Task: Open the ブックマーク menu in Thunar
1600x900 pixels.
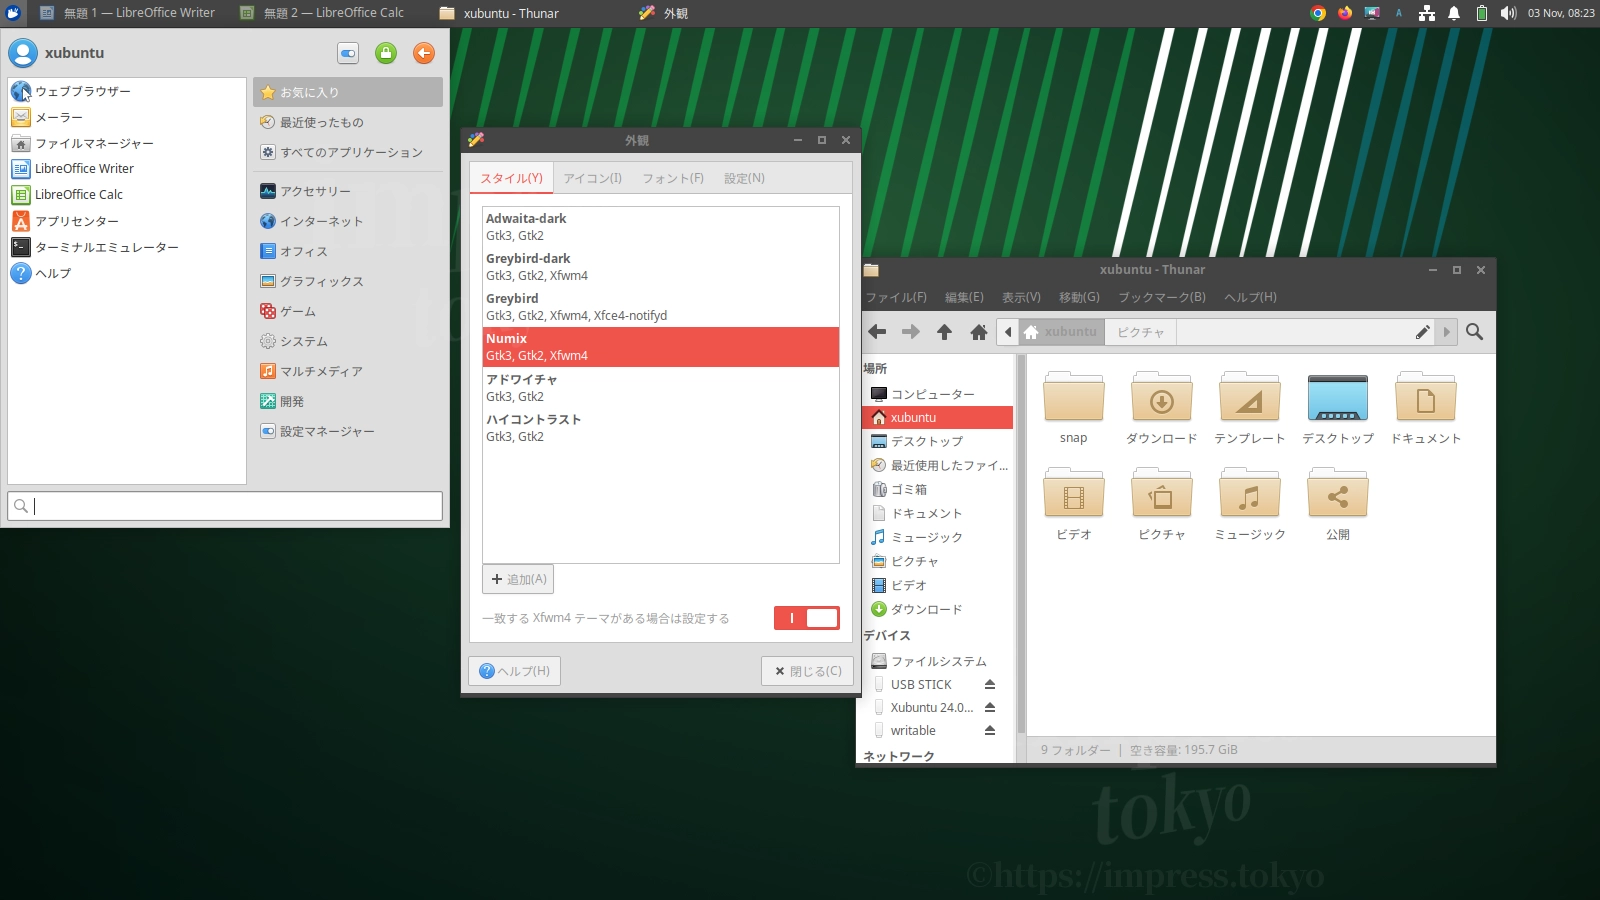Action: (1162, 297)
